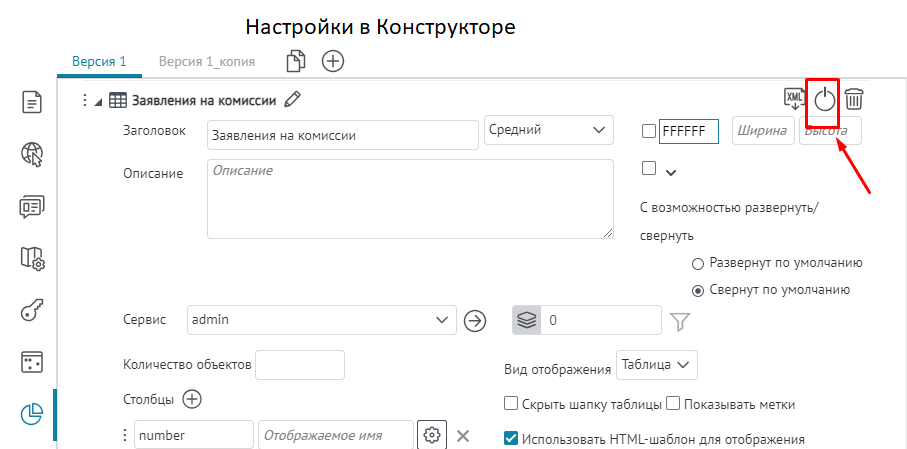Click the power icon highlighted in red
This screenshot has height=449, width=907.
click(823, 99)
